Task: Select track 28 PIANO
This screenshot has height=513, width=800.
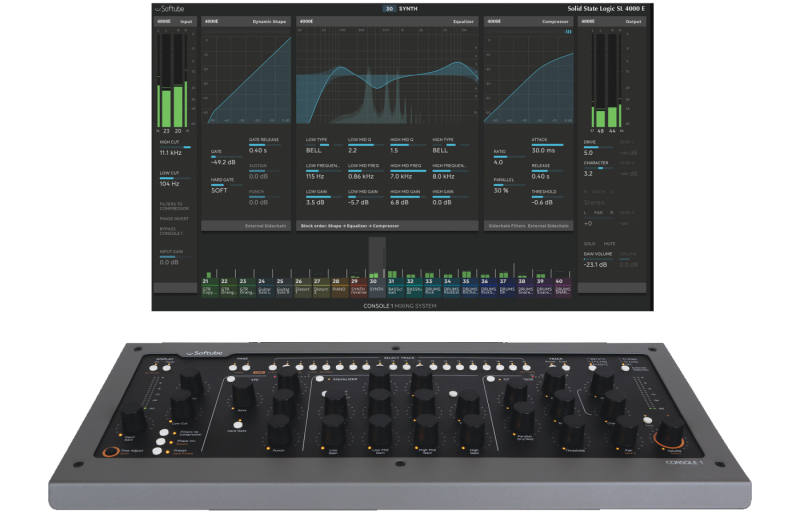Action: click(x=339, y=287)
